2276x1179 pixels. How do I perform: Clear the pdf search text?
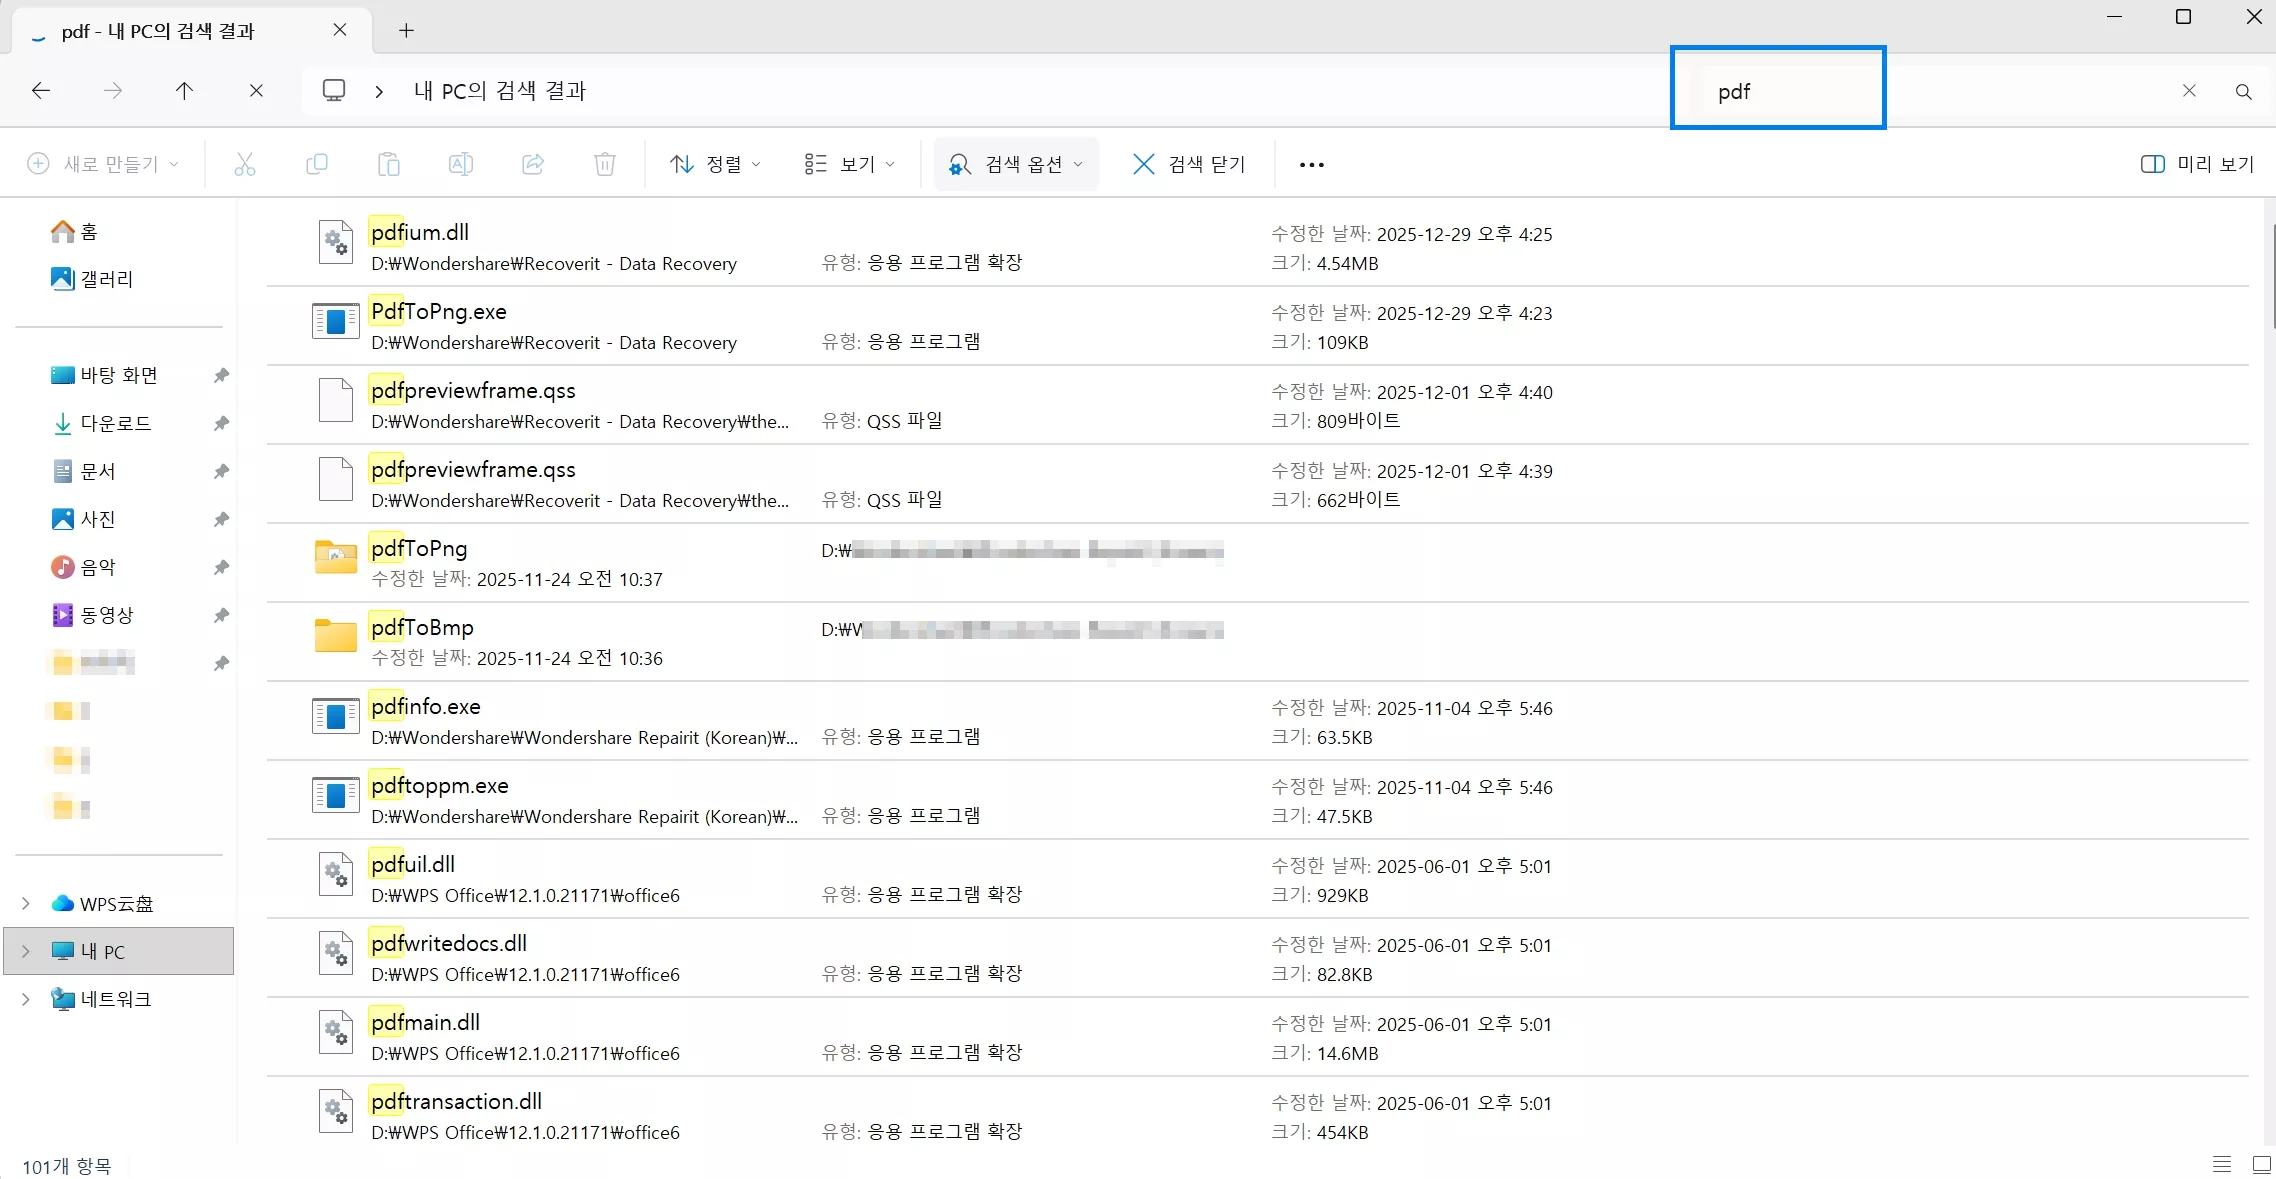(x=2189, y=91)
